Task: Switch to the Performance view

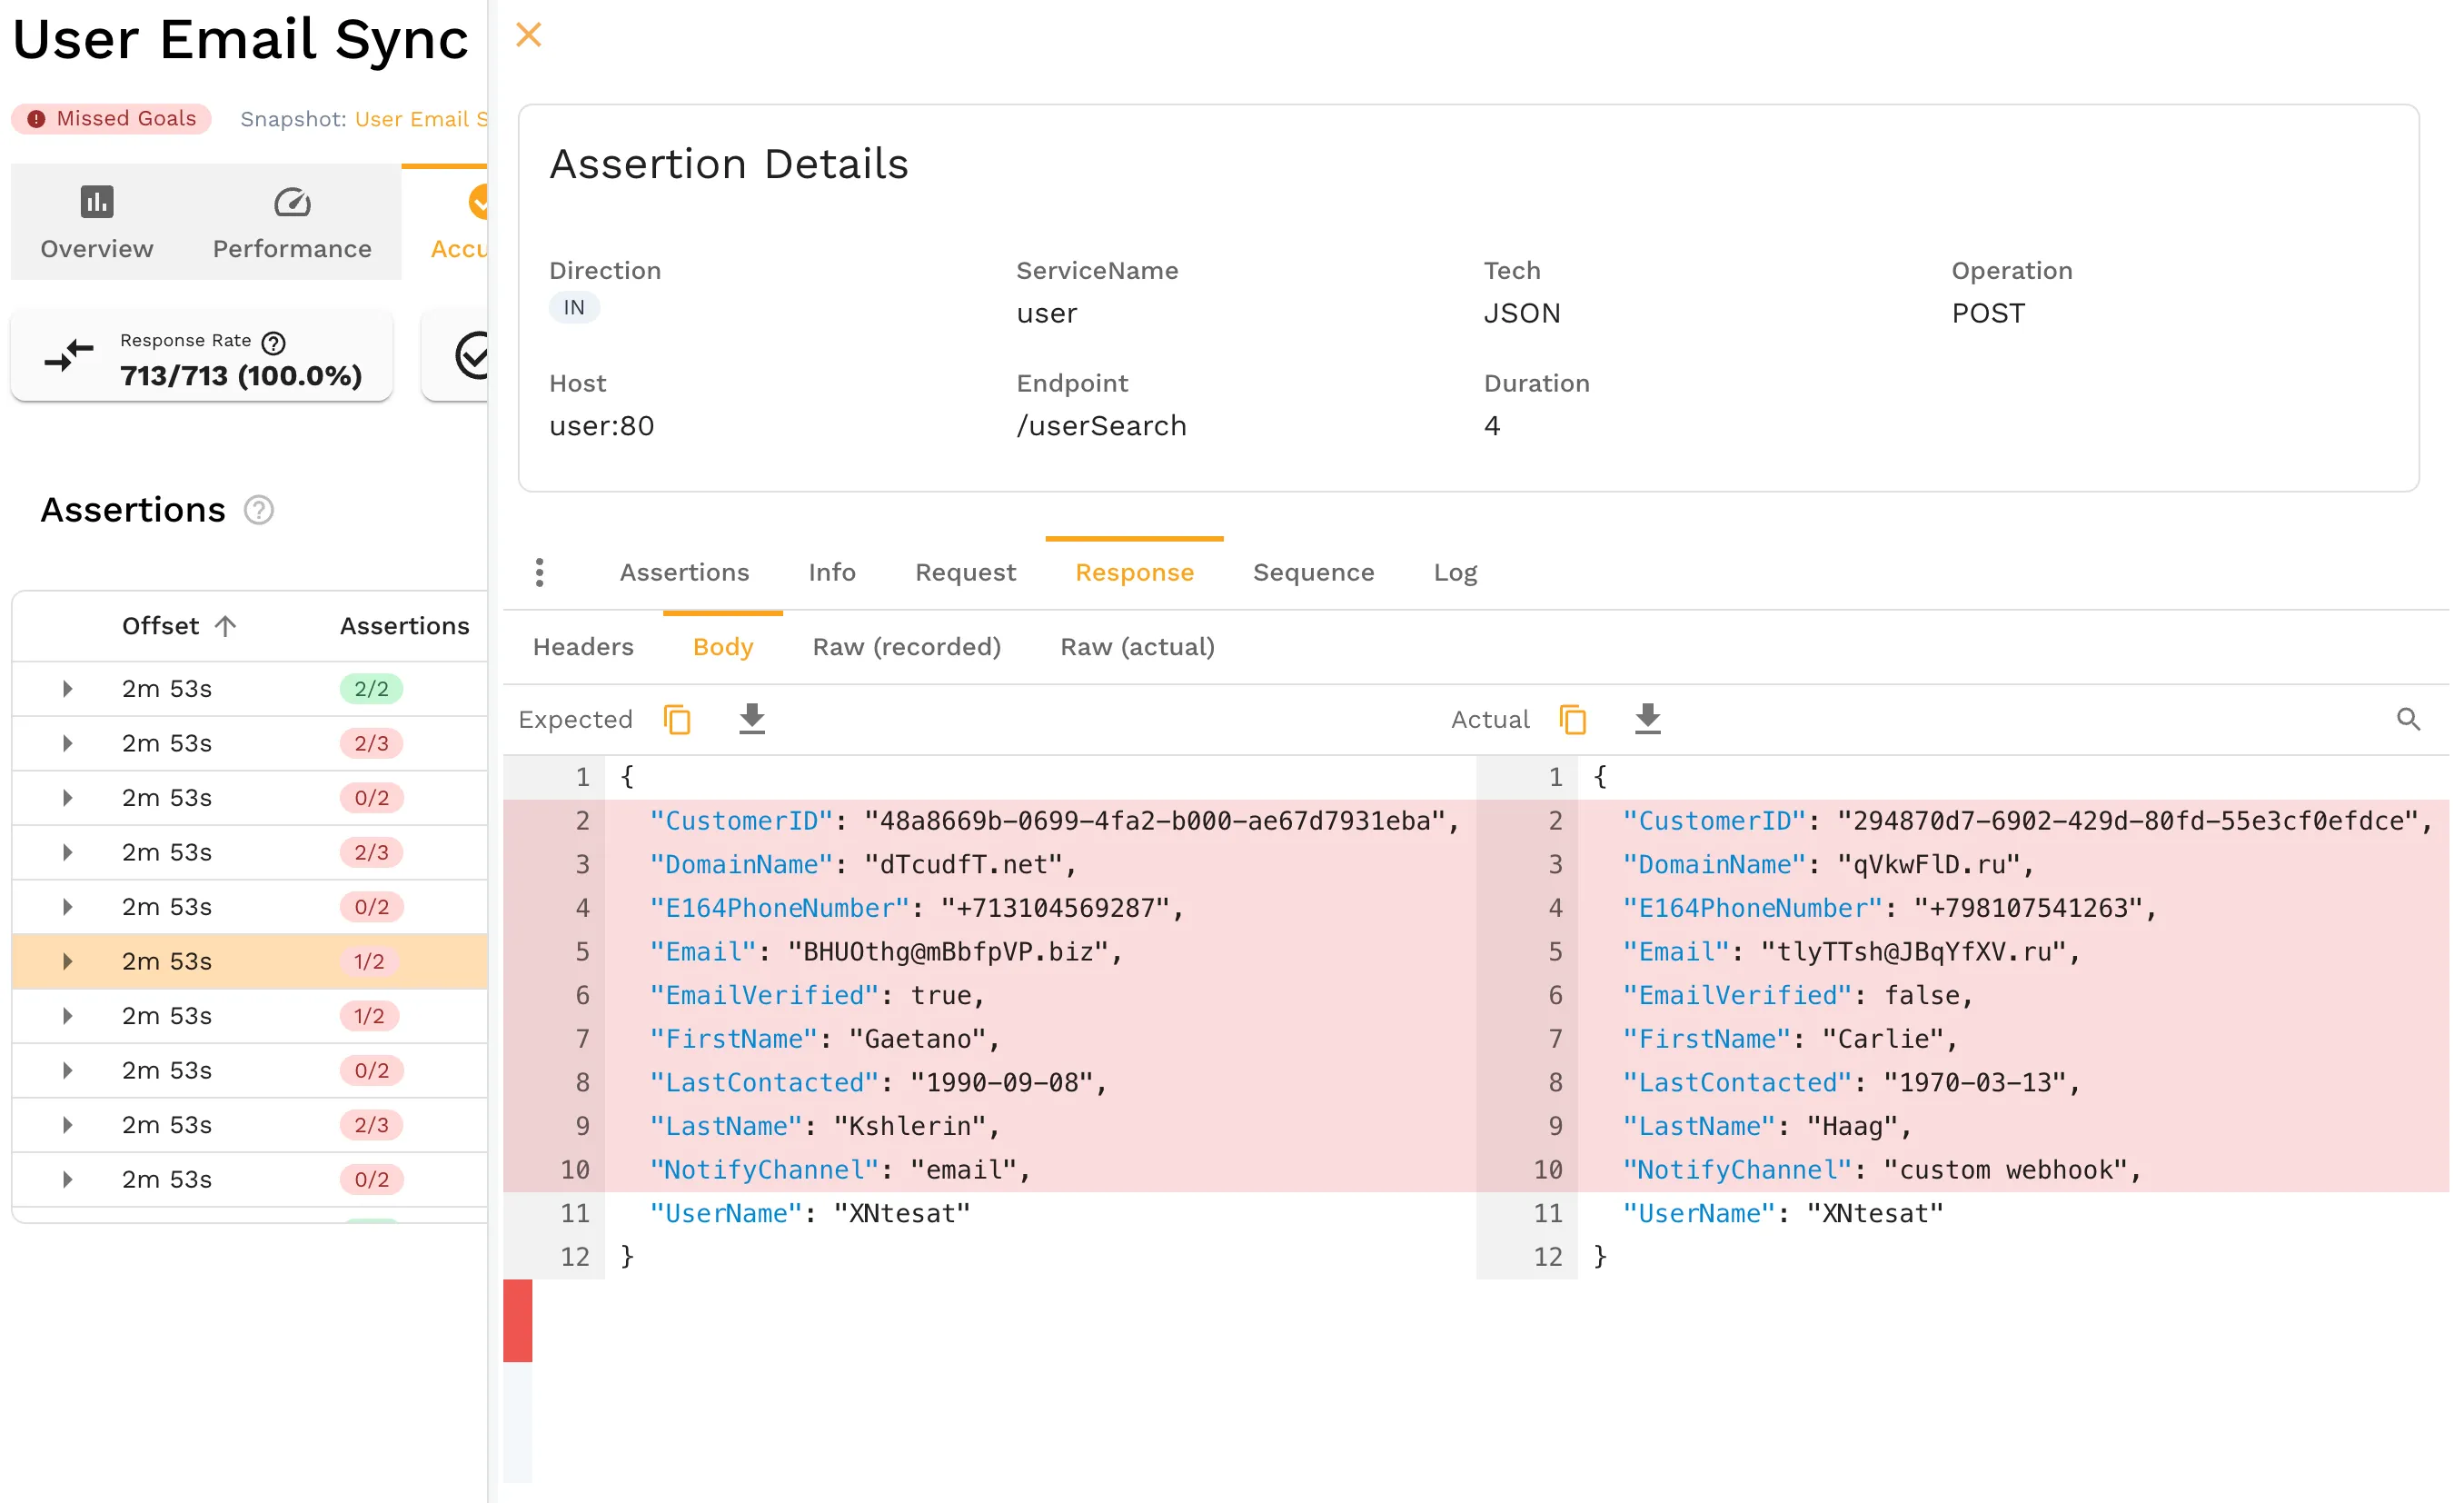Action: (291, 222)
